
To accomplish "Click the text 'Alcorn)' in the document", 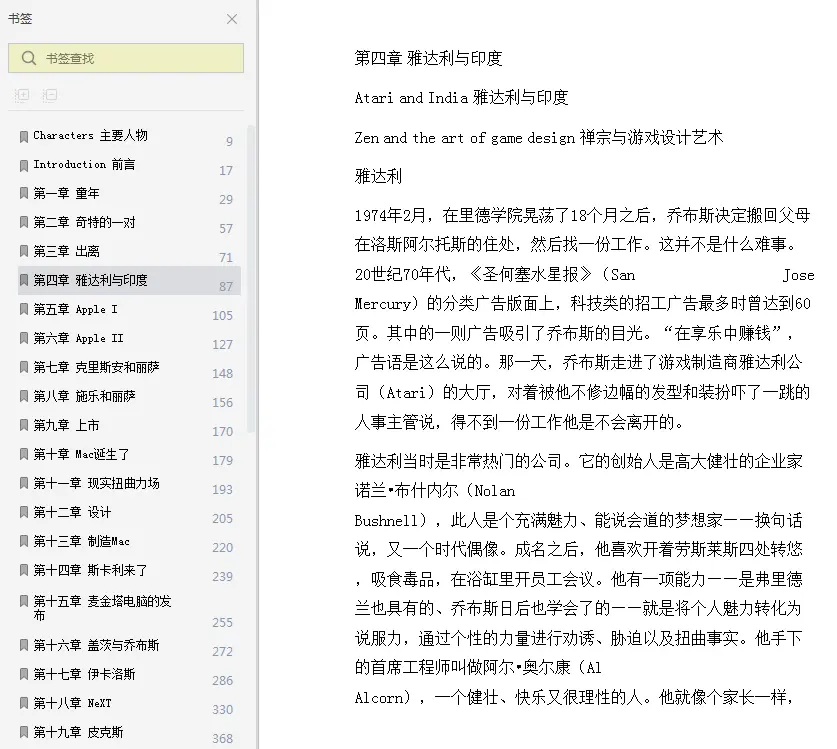I will click(382, 697).
